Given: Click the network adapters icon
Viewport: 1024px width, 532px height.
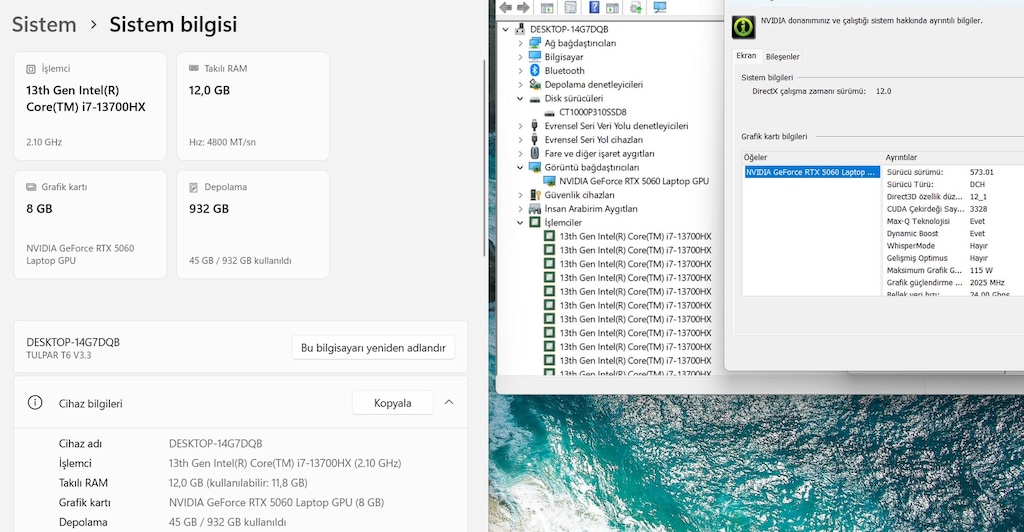Looking at the screenshot, I should coord(535,43).
